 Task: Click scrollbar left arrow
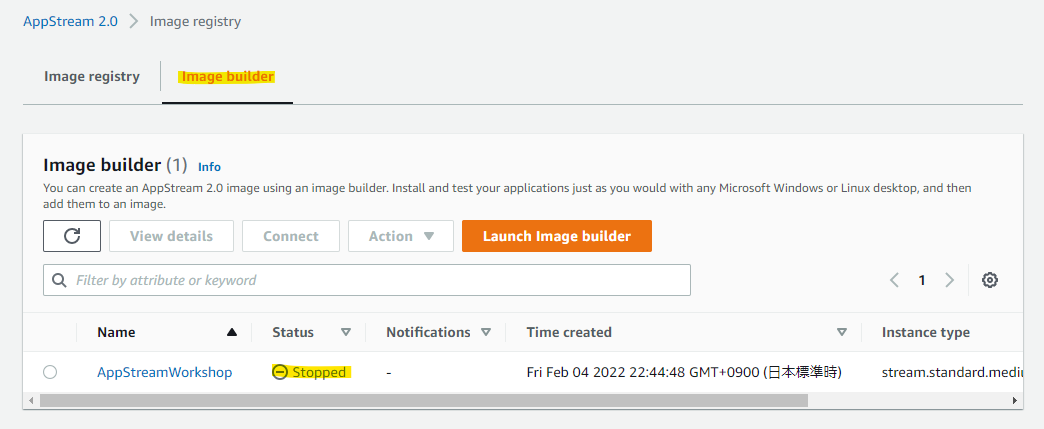click(x=30, y=400)
